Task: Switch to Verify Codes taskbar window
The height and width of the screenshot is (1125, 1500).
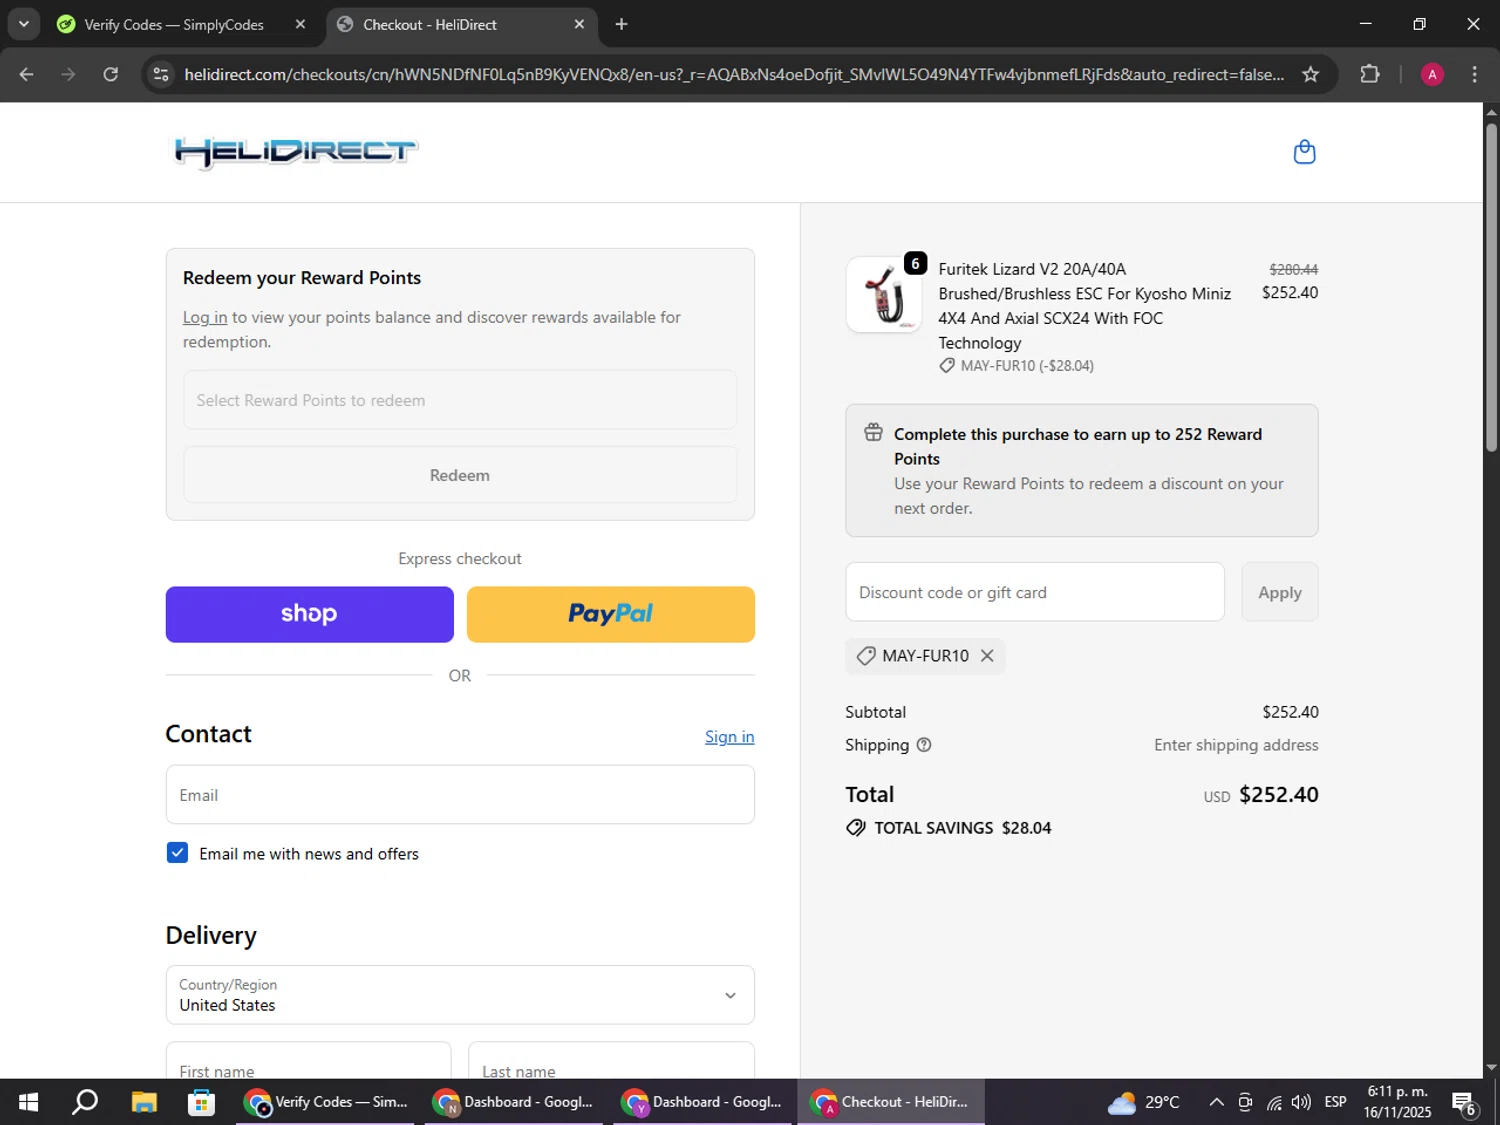Action: pyautogui.click(x=325, y=1102)
